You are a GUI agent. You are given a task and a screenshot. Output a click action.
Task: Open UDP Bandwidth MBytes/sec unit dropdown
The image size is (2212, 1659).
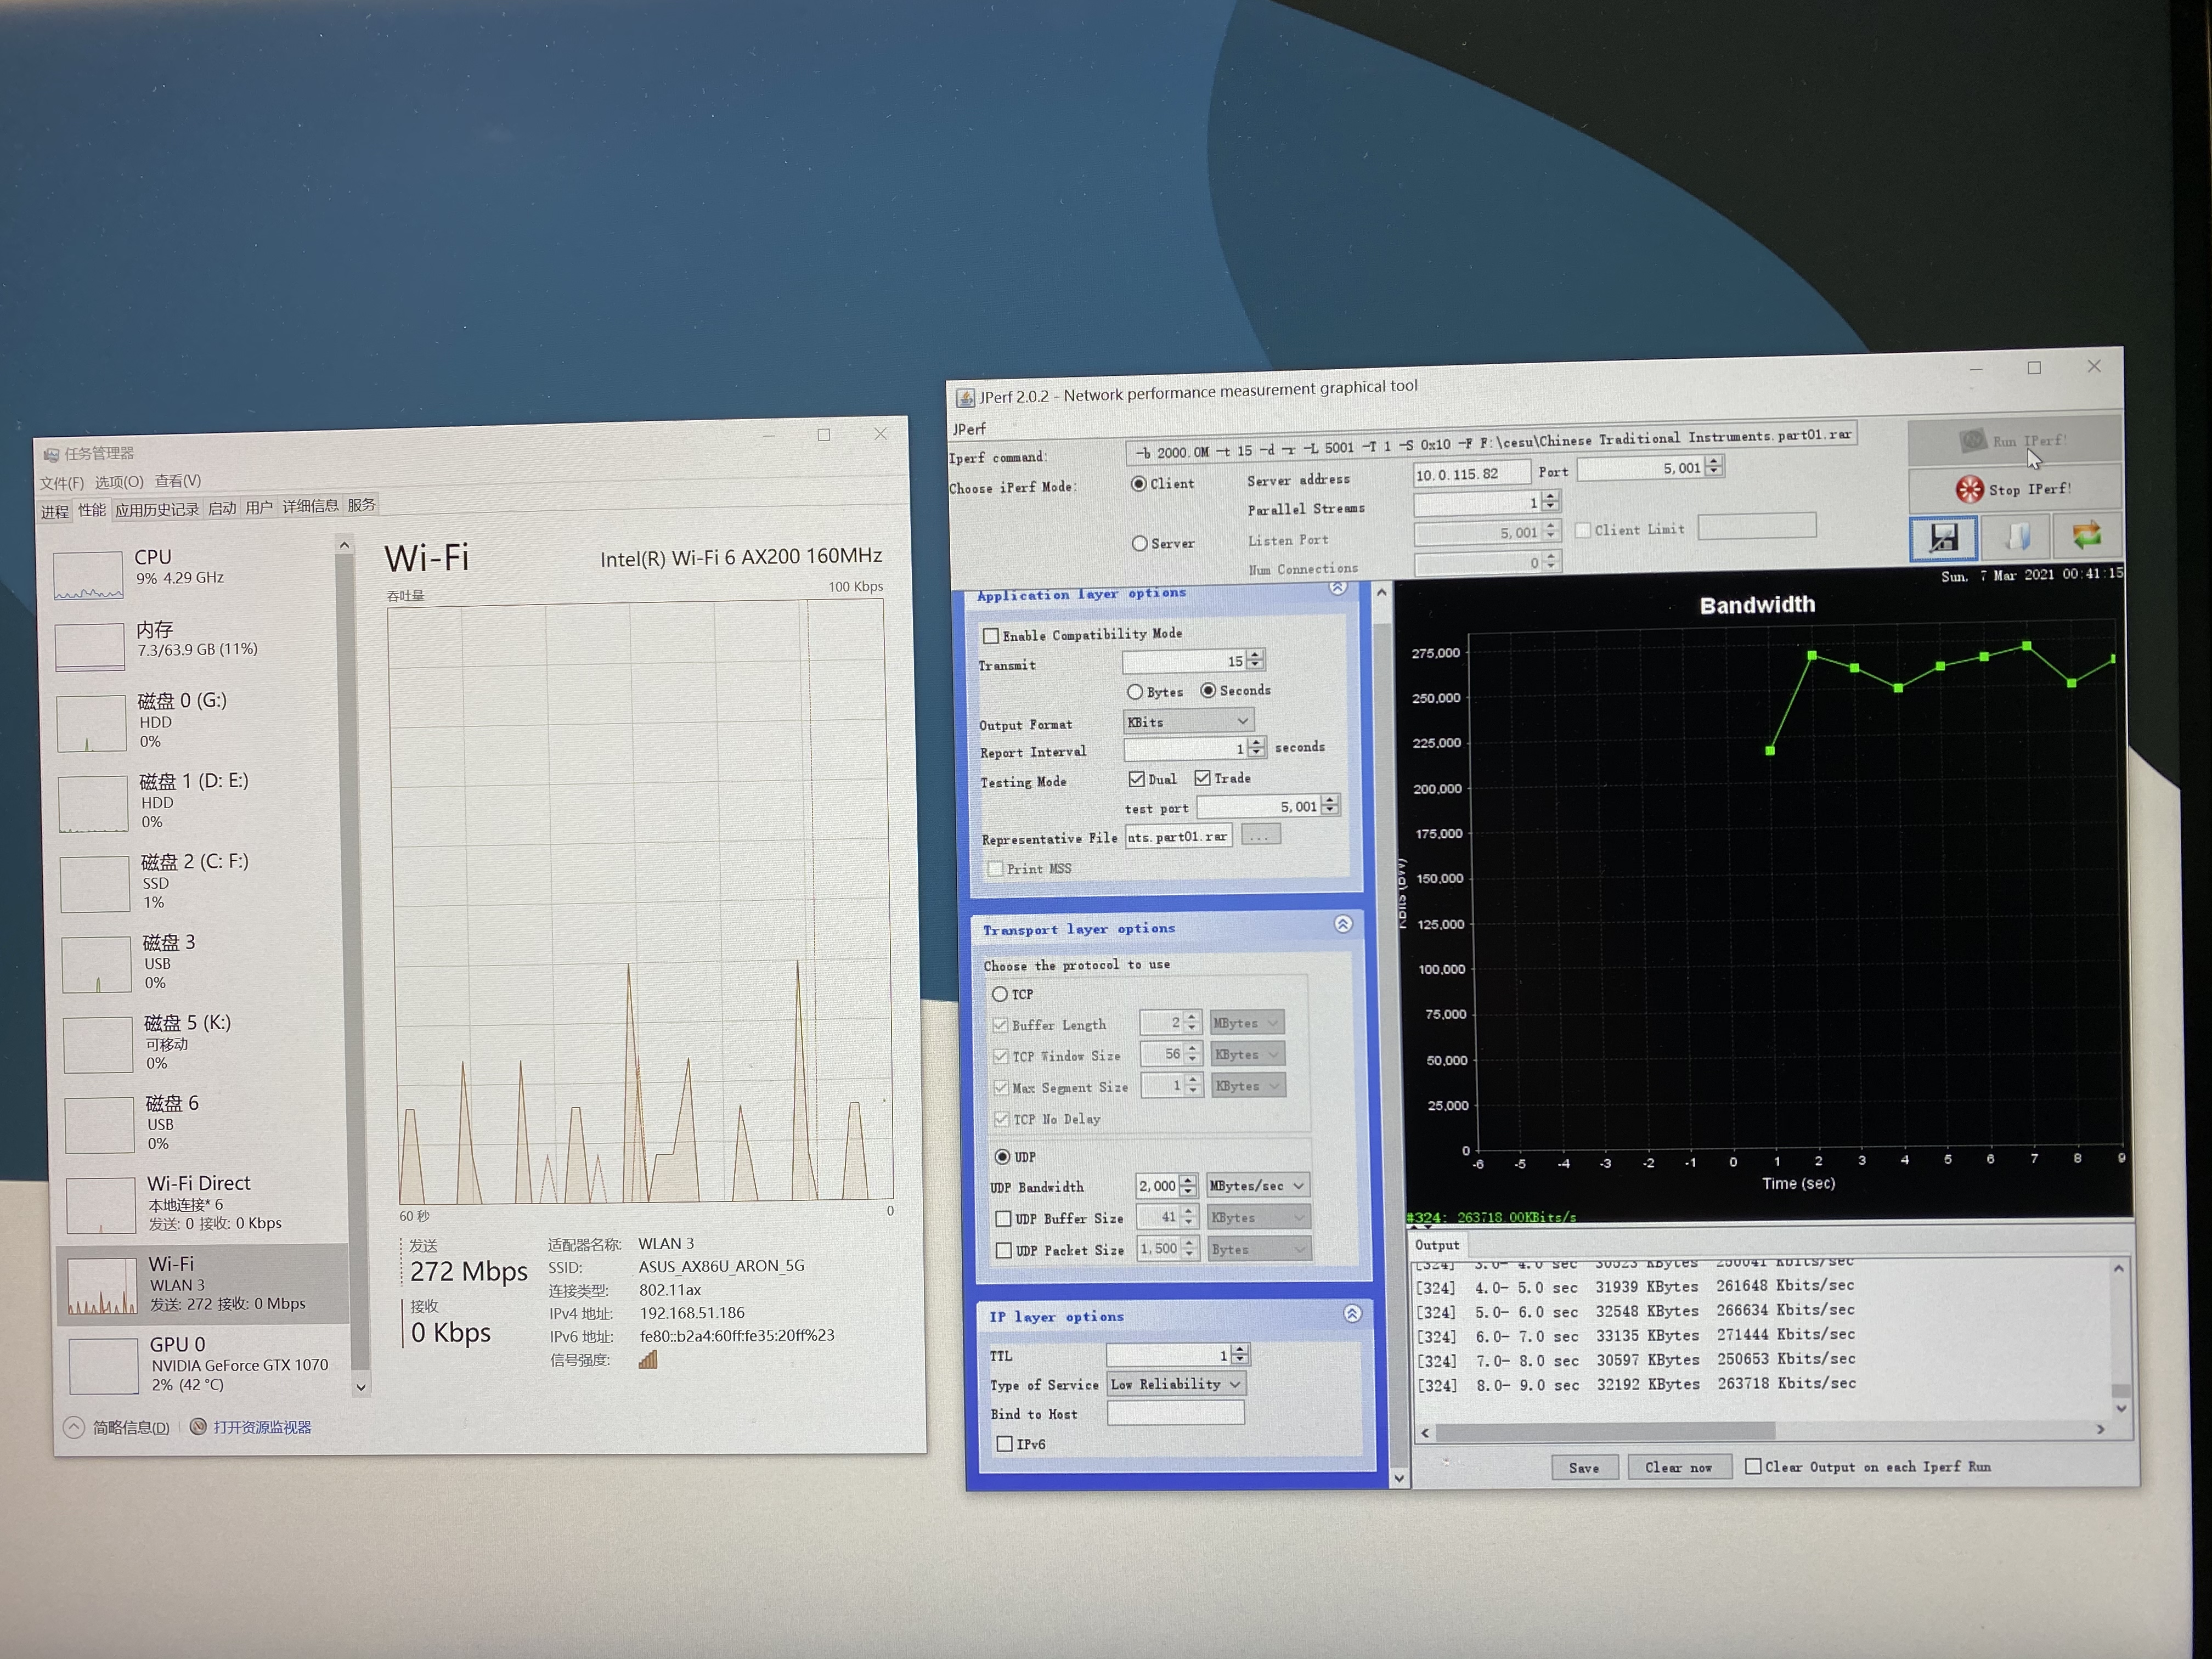[x=1258, y=1186]
